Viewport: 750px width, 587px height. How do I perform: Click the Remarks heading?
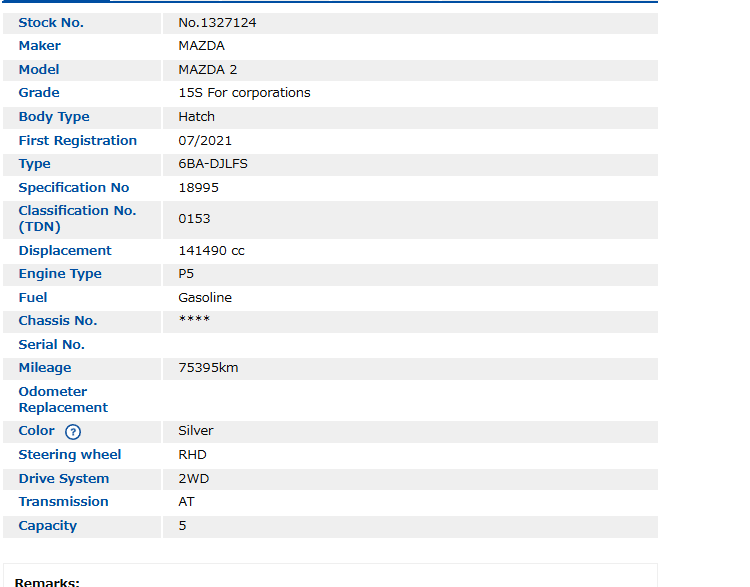[x=47, y=582]
